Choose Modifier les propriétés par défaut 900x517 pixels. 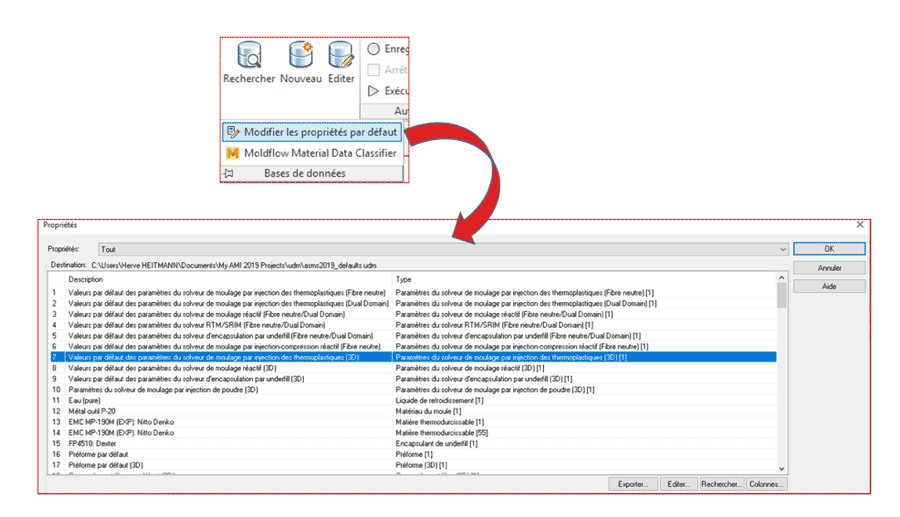pos(312,132)
